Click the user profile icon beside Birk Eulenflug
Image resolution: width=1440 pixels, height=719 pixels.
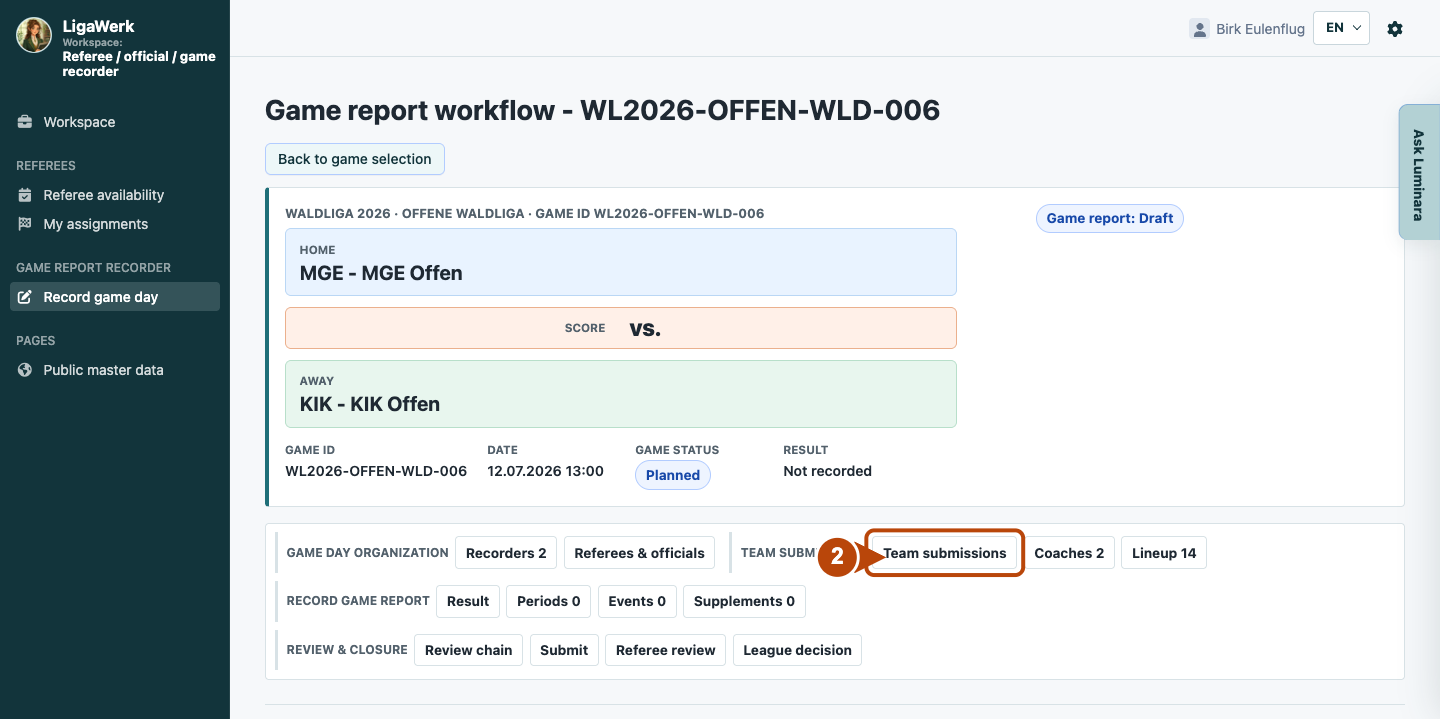coord(1199,29)
